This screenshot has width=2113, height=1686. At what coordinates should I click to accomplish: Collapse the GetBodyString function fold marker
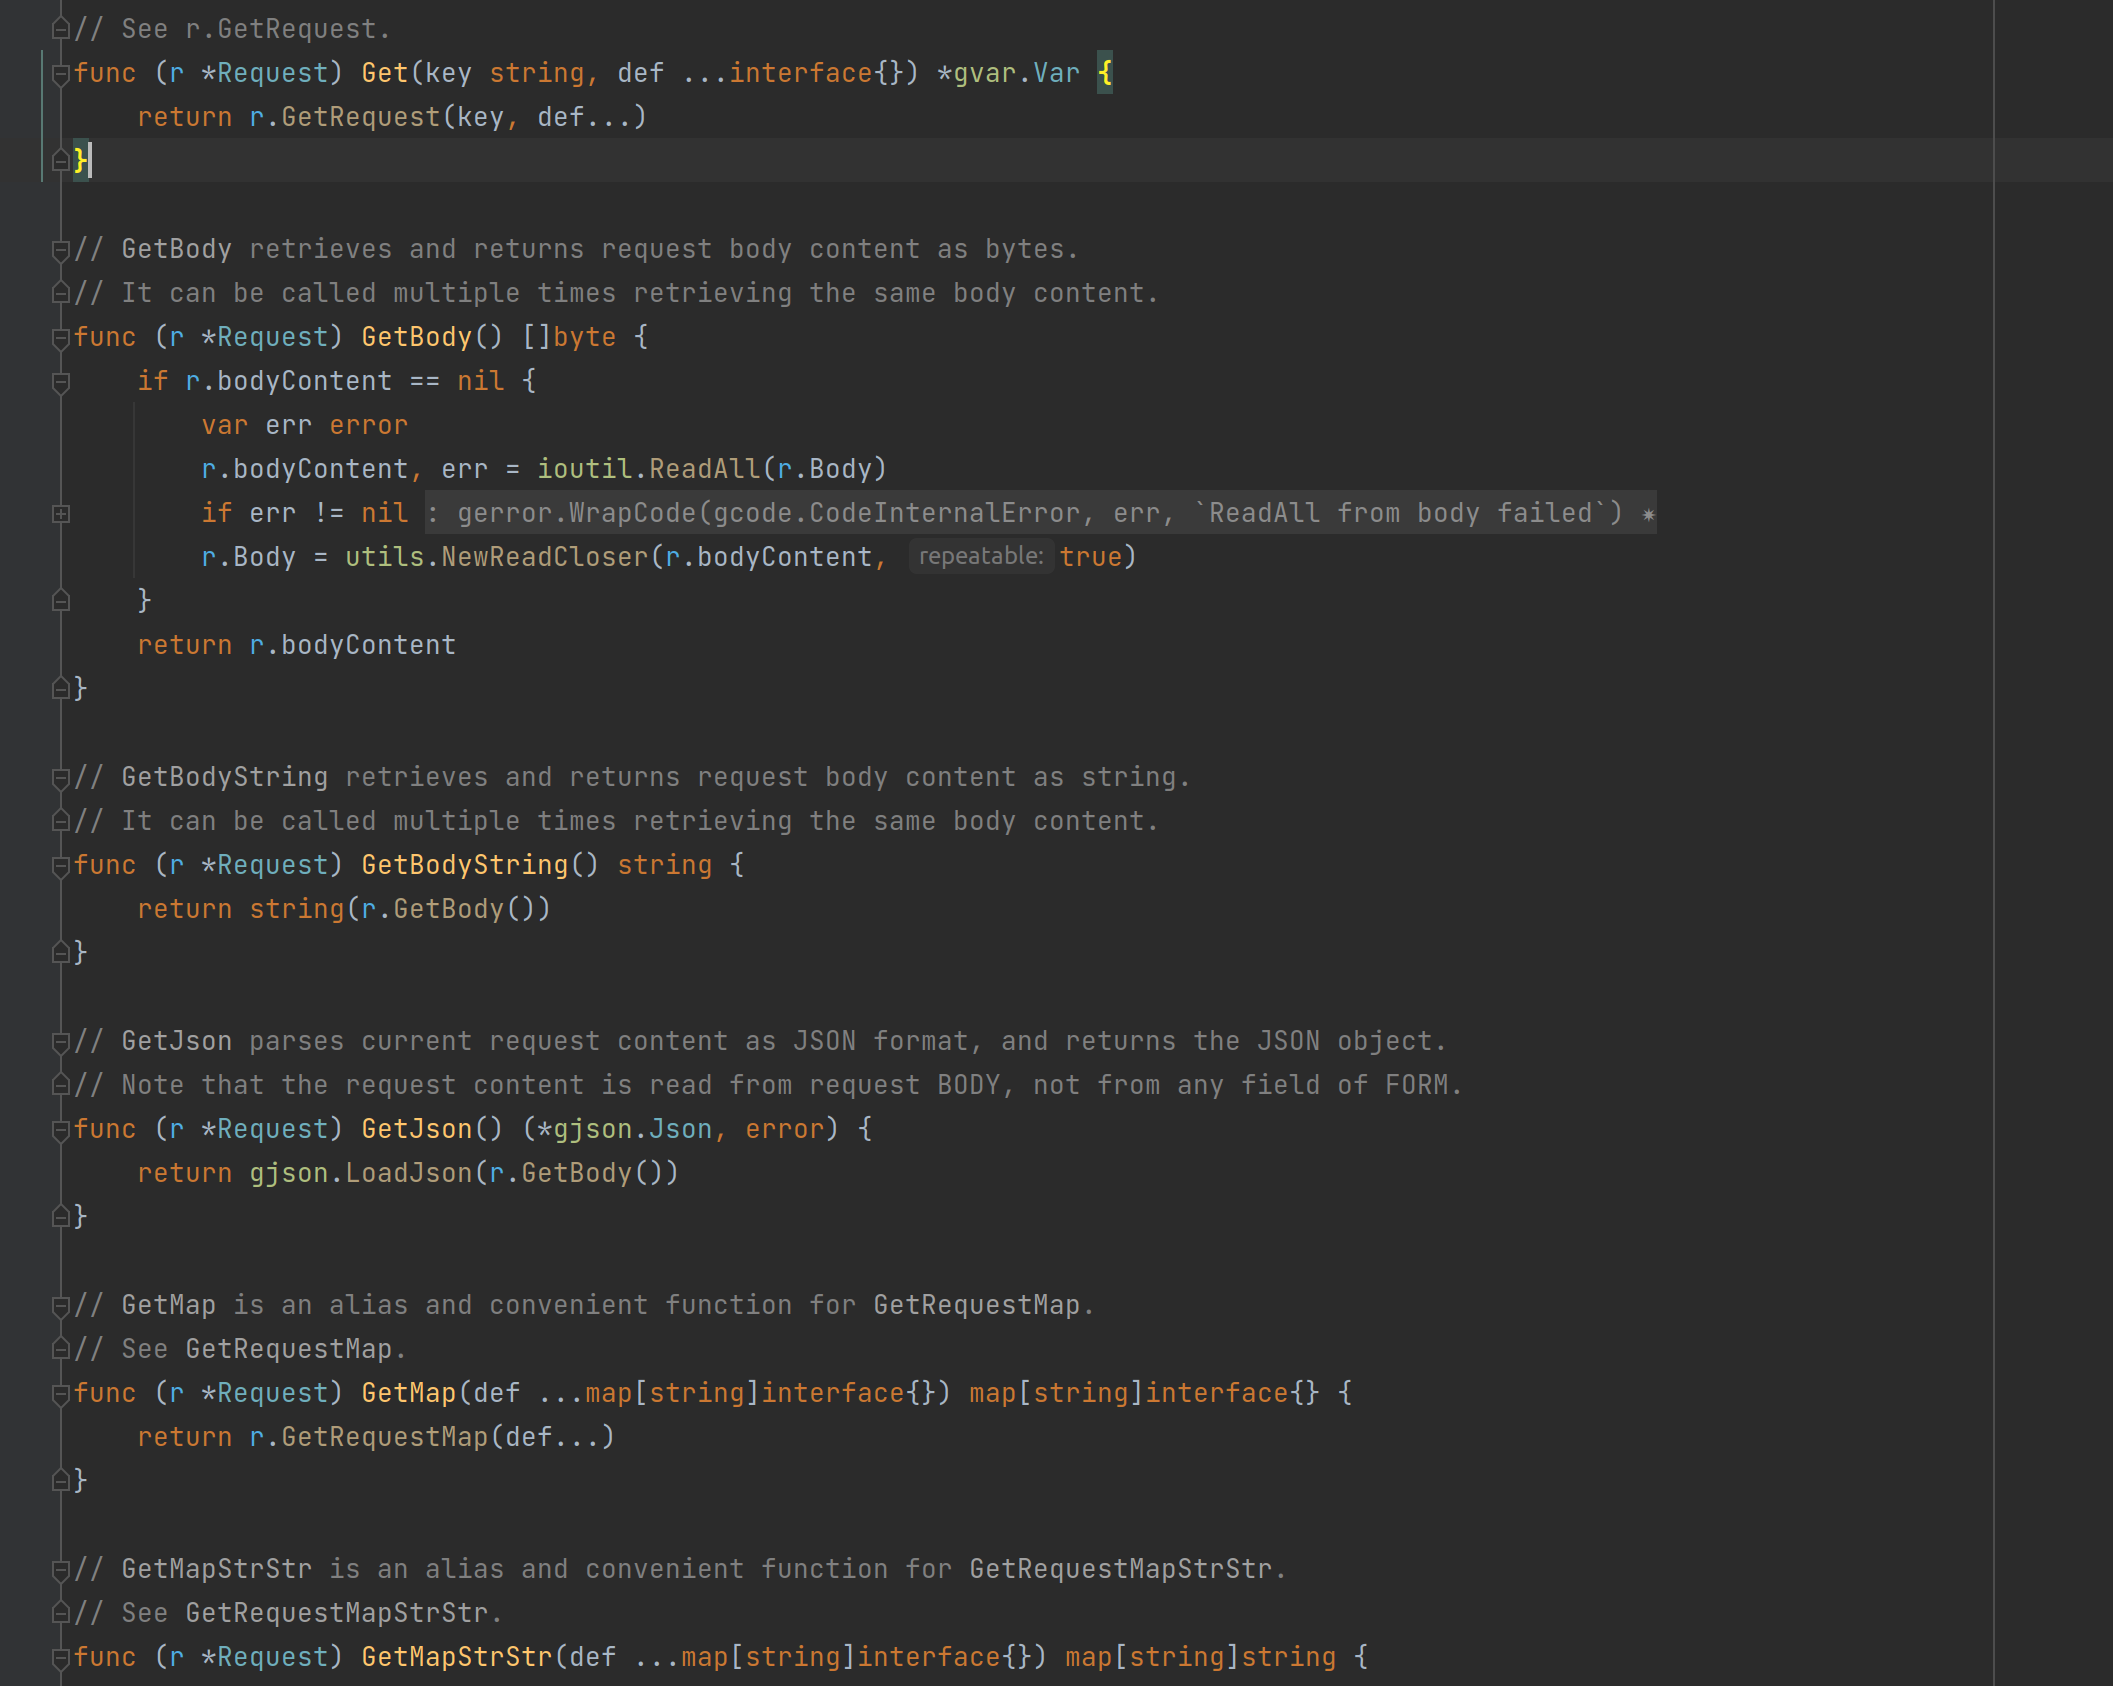(60, 866)
